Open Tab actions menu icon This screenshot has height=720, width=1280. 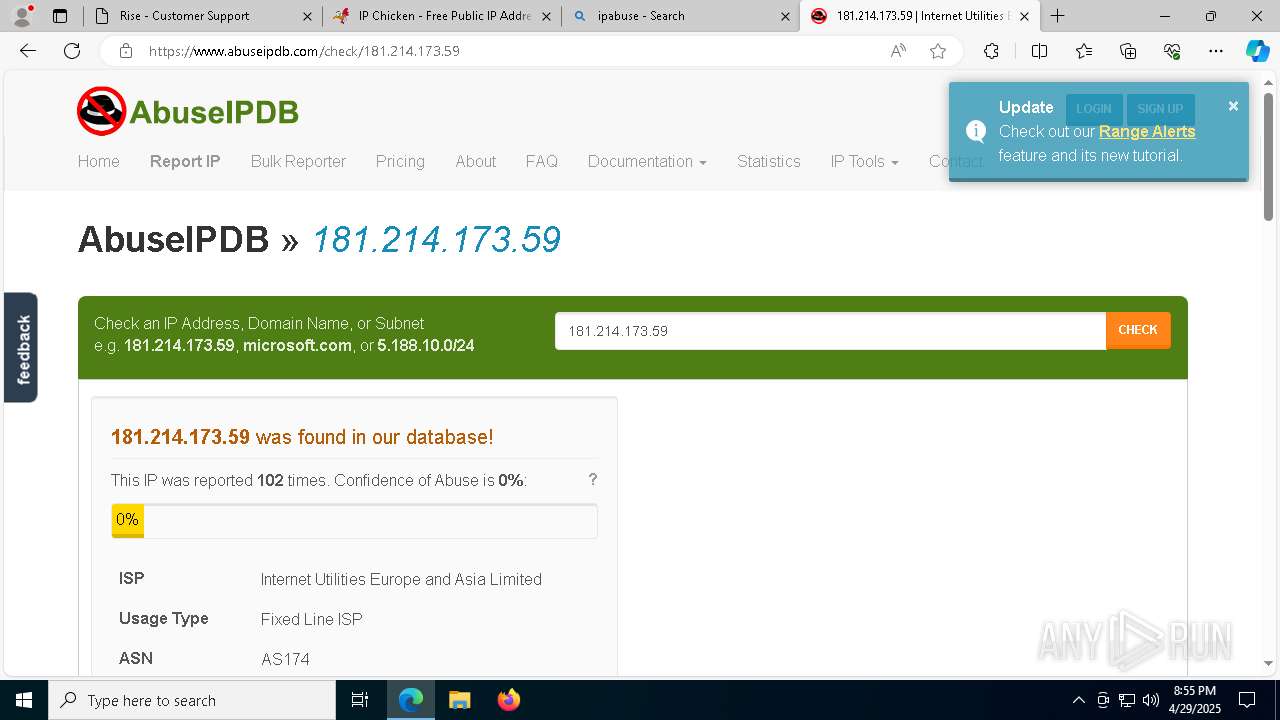coord(60,16)
